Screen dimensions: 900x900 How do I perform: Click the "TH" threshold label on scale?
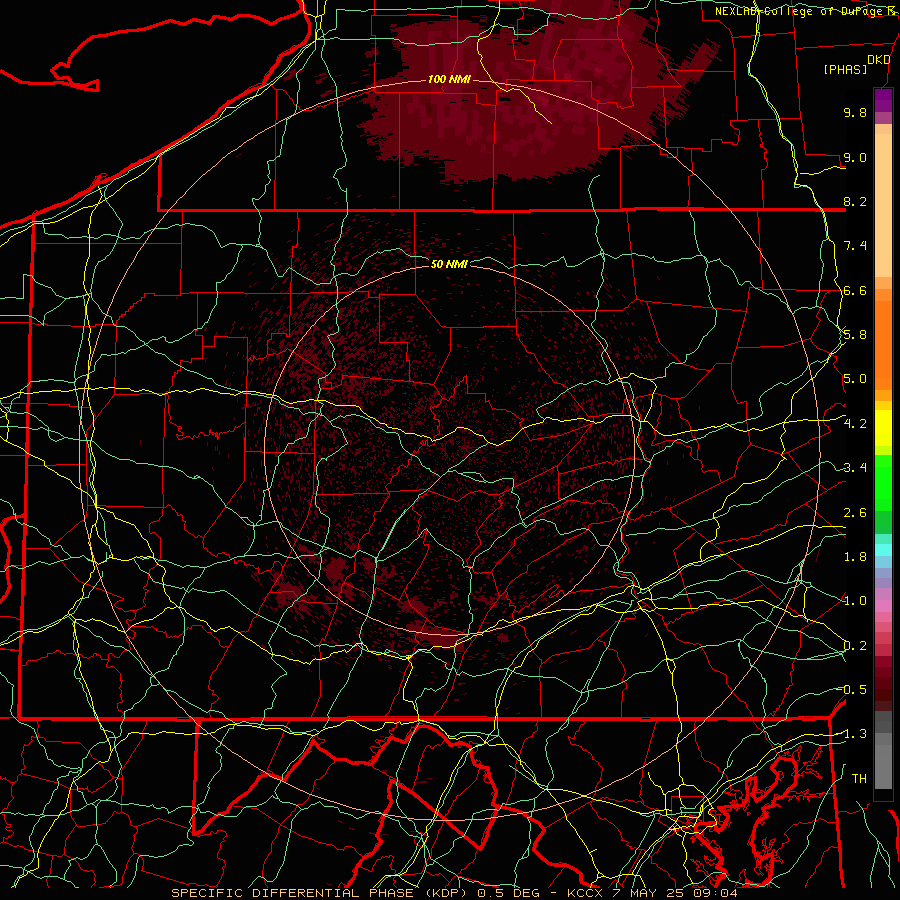(x=859, y=779)
